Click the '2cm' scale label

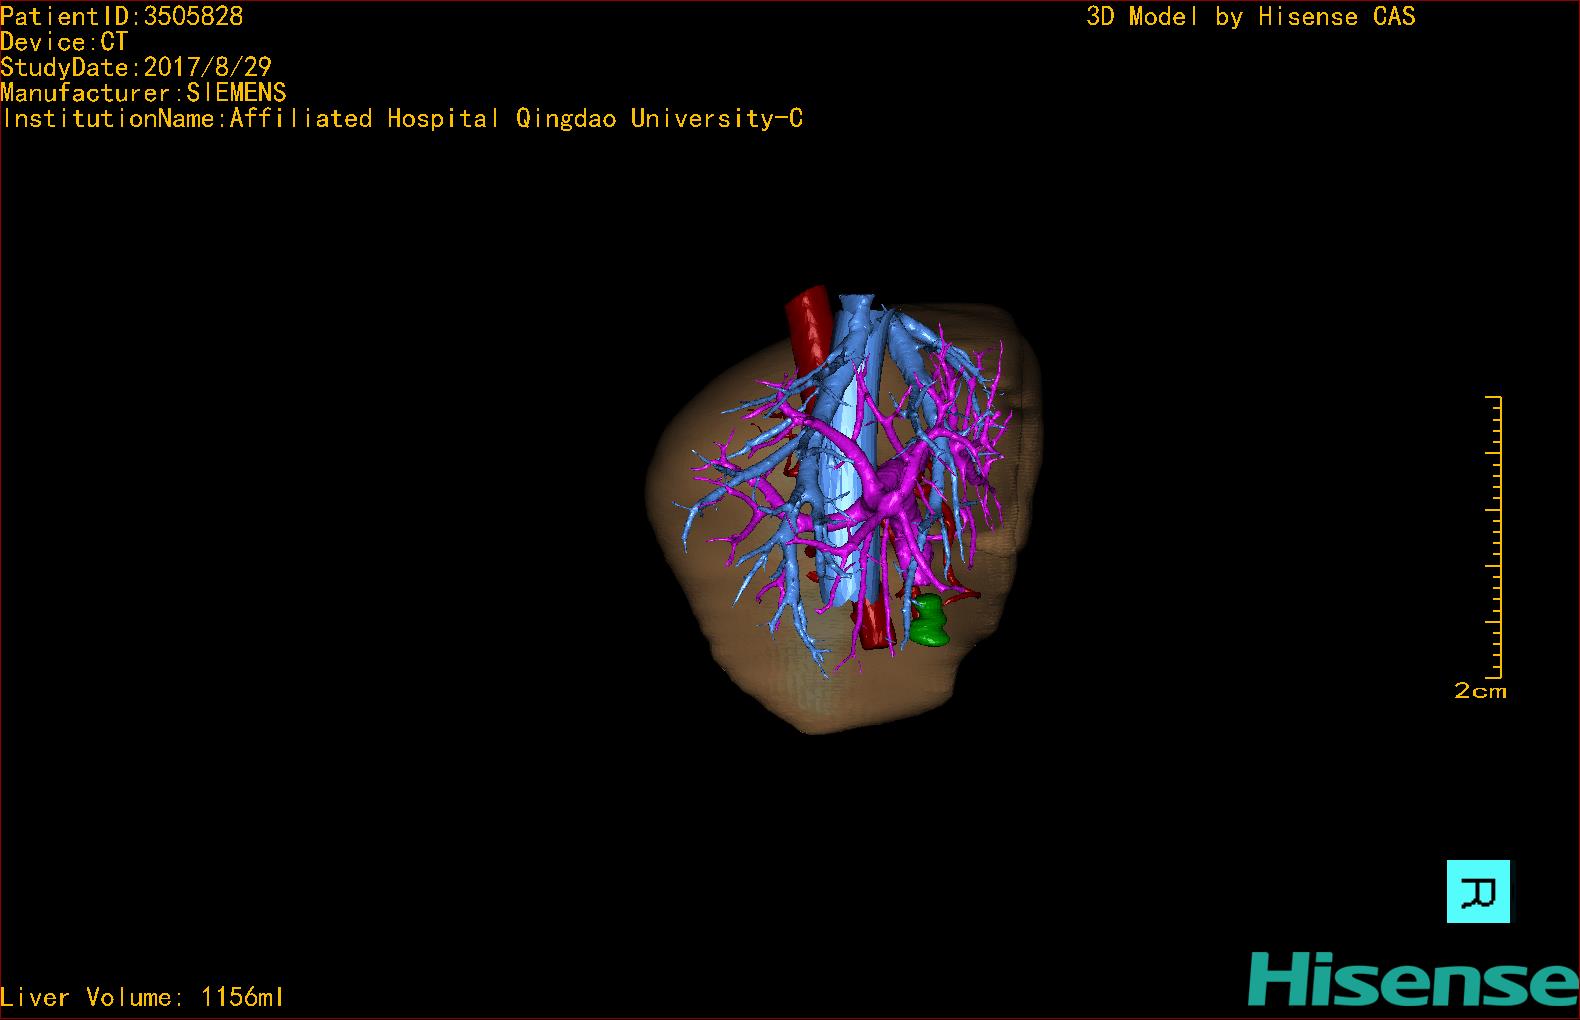pyautogui.click(x=1480, y=691)
